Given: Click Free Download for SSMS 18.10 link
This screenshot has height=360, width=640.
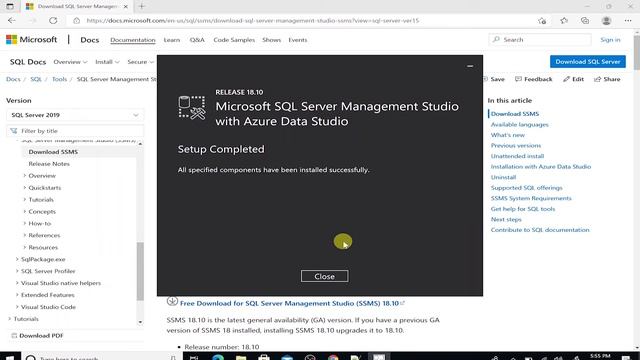Looking at the screenshot, I should [x=289, y=303].
